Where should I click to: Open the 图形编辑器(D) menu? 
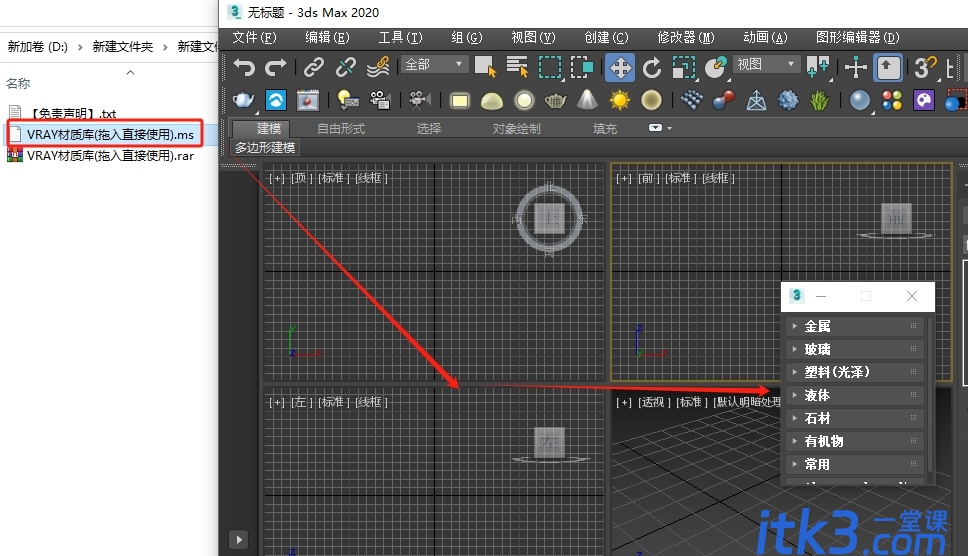click(857, 37)
